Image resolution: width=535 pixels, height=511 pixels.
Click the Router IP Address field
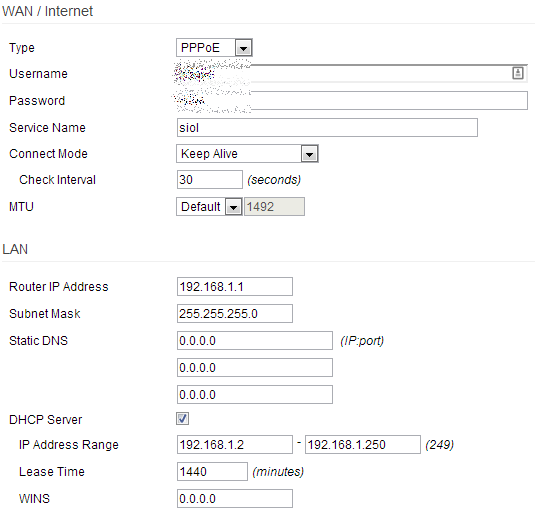pos(235,287)
